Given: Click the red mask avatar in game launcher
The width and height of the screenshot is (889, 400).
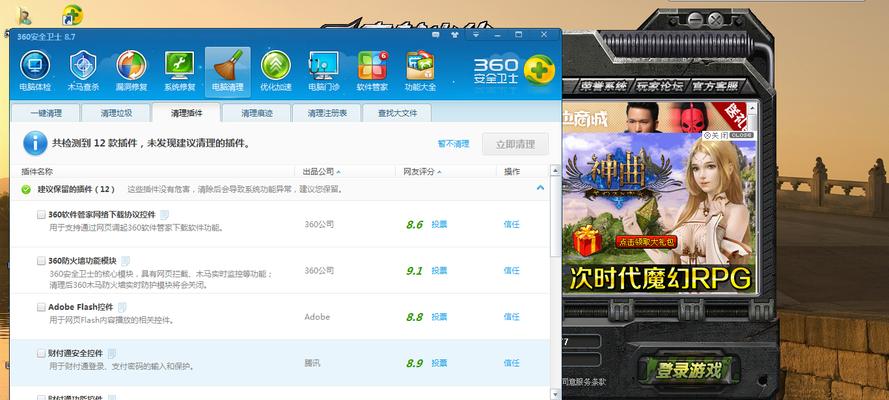Looking at the screenshot, I should tap(692, 118).
